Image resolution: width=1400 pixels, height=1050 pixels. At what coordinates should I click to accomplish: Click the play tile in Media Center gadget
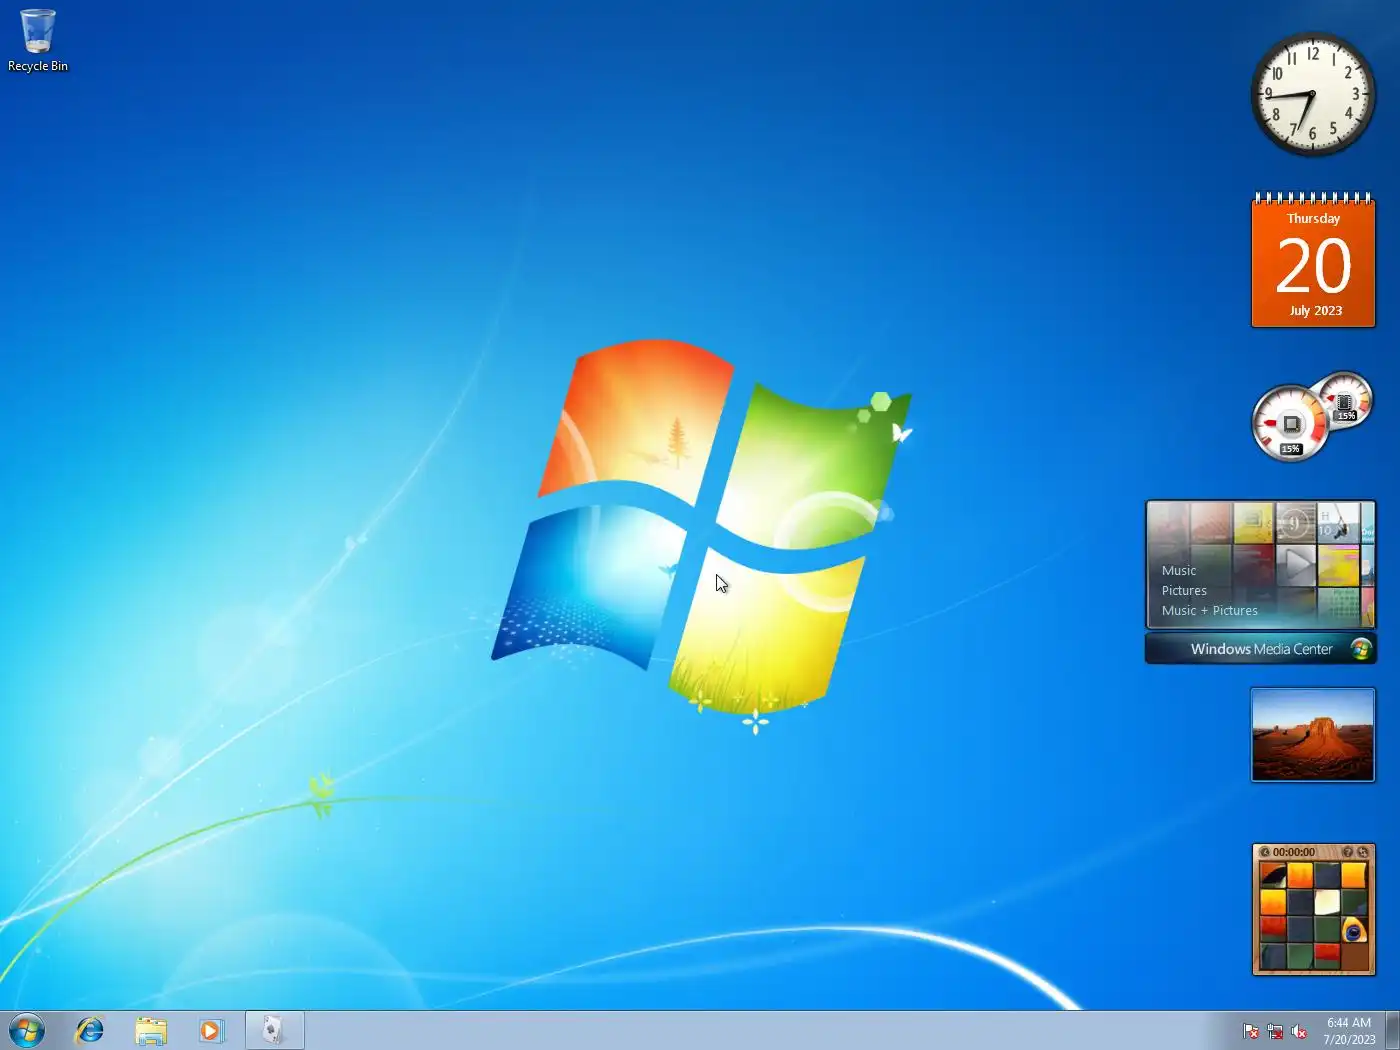pos(1295,565)
